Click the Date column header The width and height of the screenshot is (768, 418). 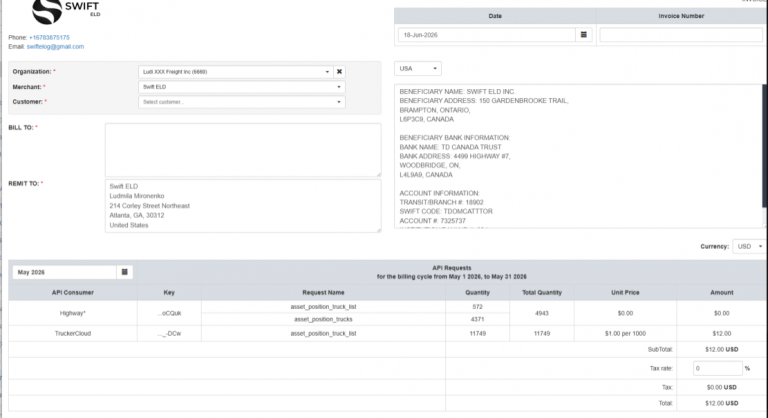point(495,16)
